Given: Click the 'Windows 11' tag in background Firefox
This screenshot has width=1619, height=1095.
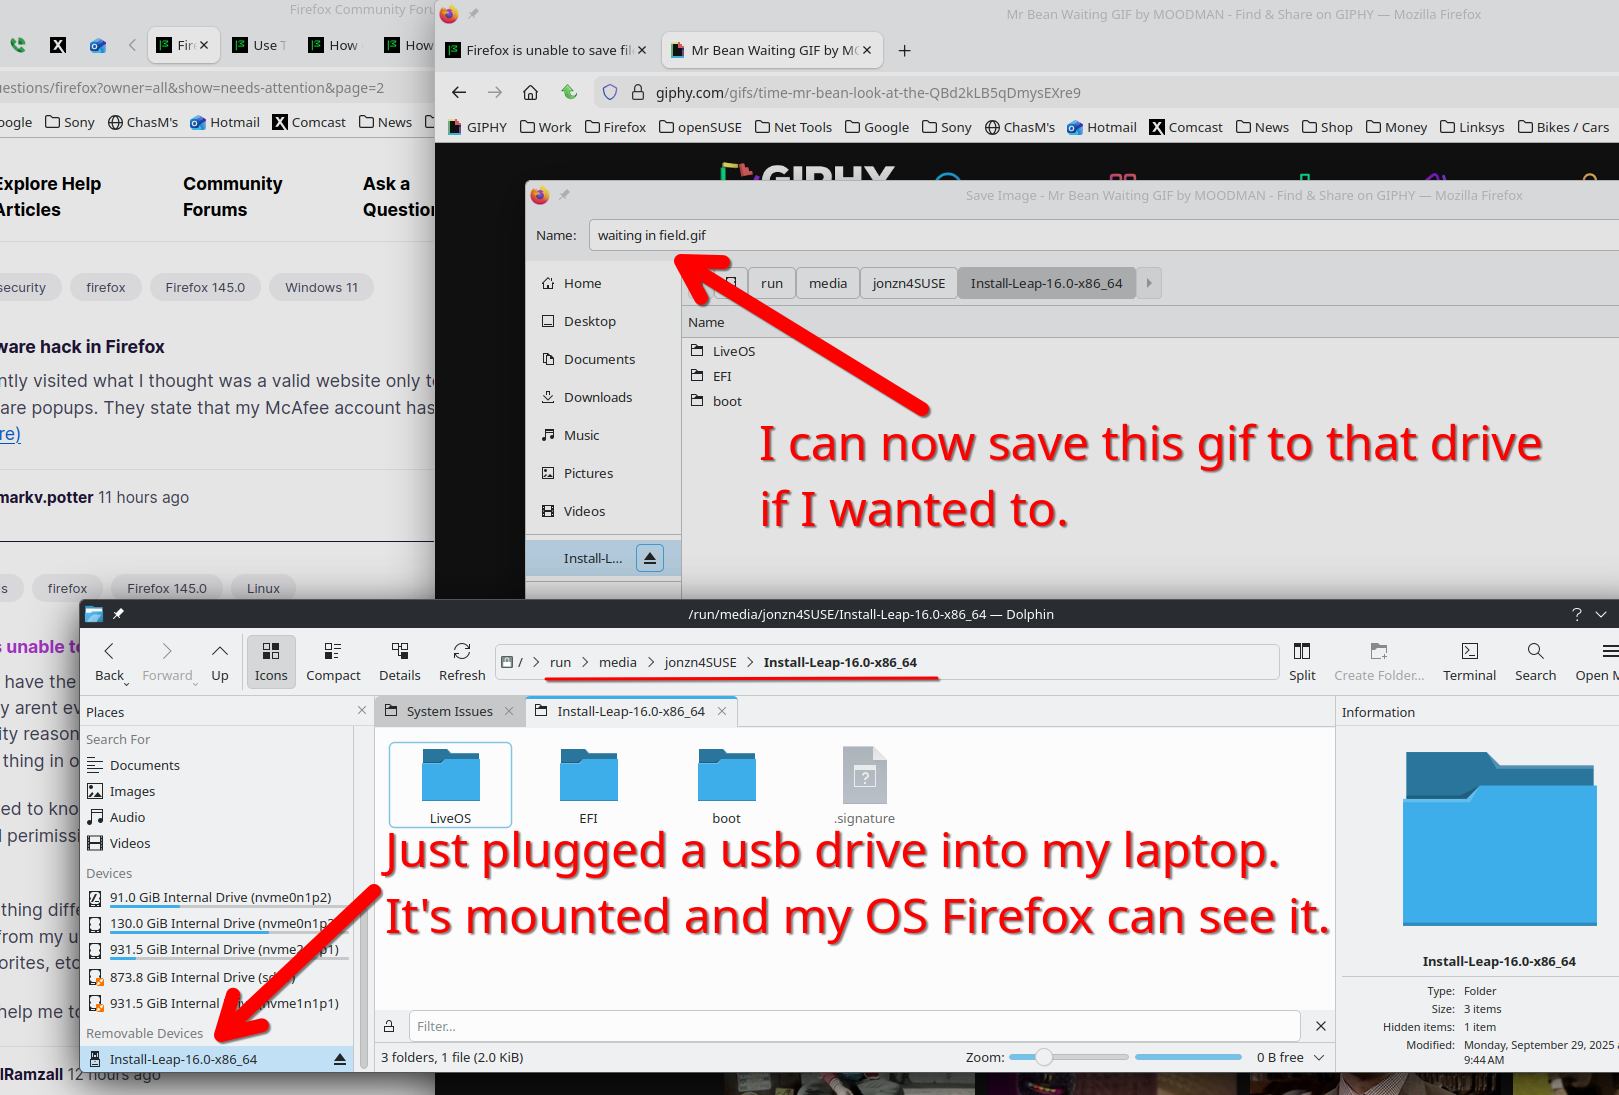Looking at the screenshot, I should (x=321, y=287).
